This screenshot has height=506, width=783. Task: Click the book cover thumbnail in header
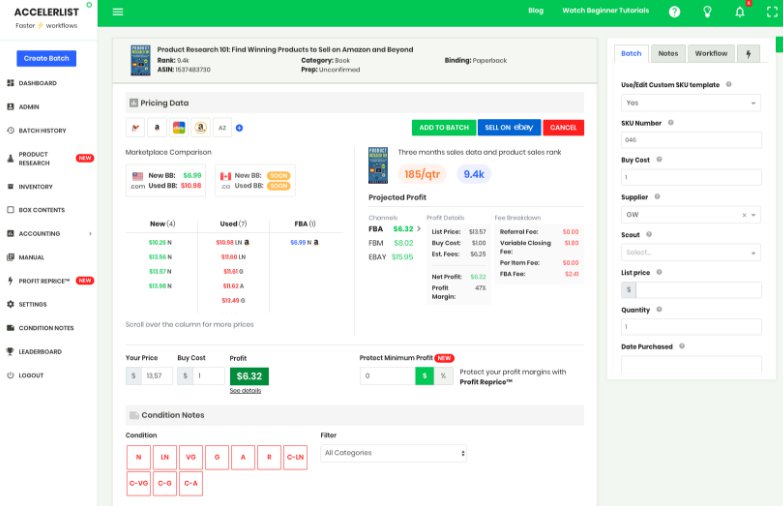point(140,60)
